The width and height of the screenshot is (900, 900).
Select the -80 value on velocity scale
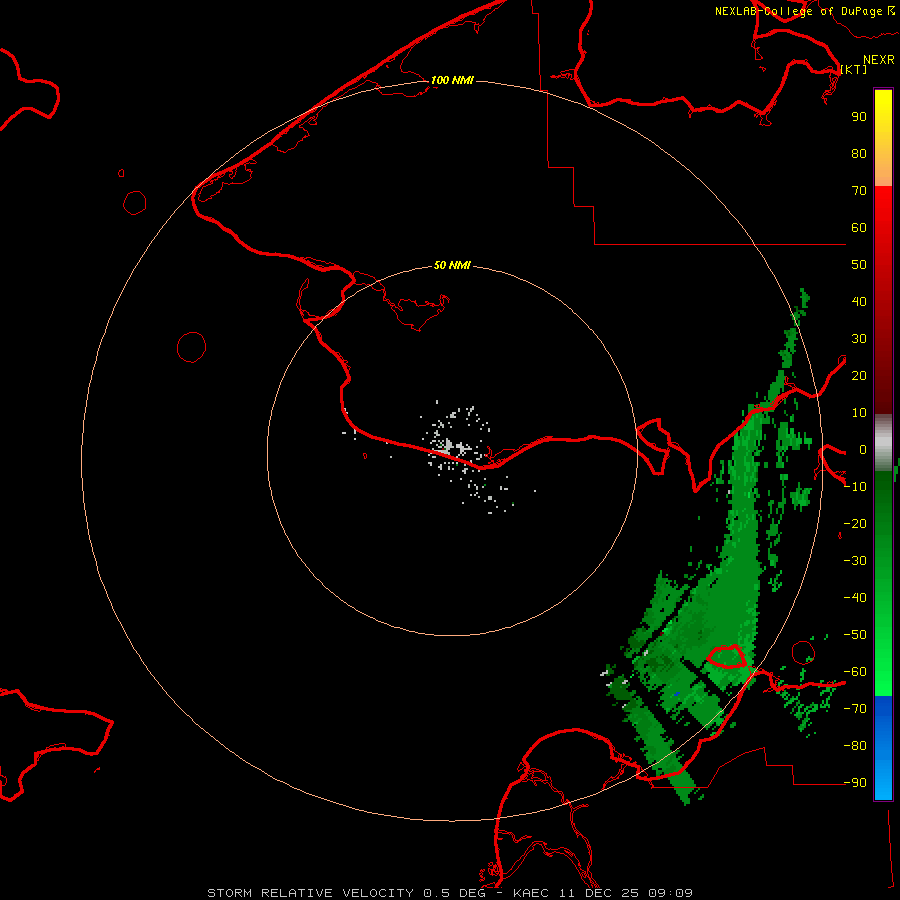pos(855,746)
